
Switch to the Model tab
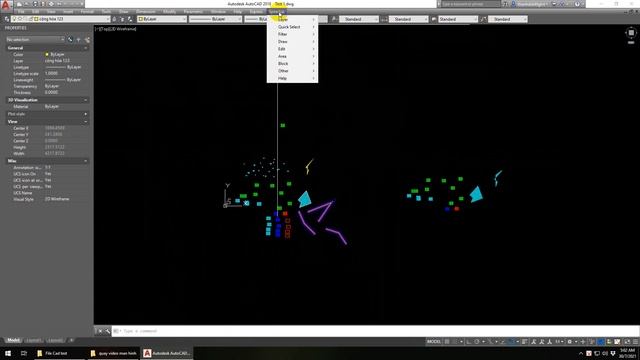coord(13,340)
